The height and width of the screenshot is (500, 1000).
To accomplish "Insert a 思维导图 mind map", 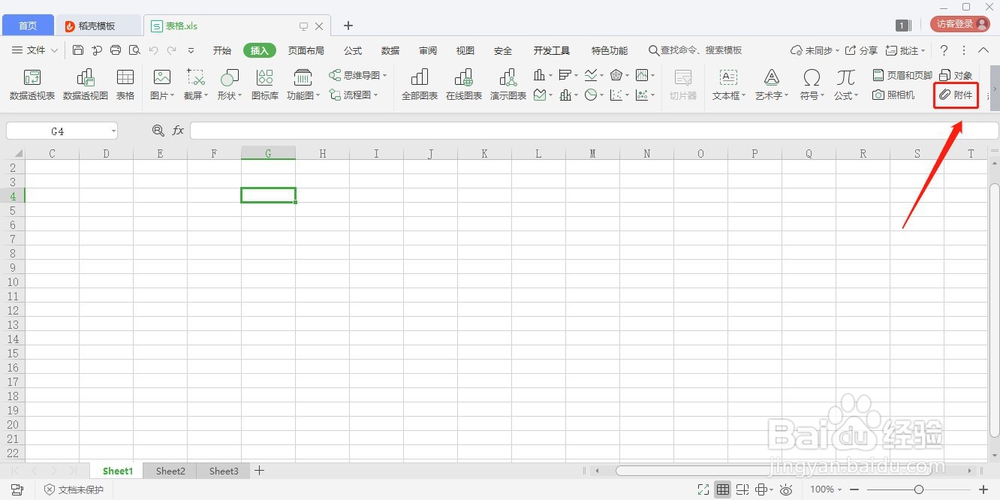I will 358,75.
